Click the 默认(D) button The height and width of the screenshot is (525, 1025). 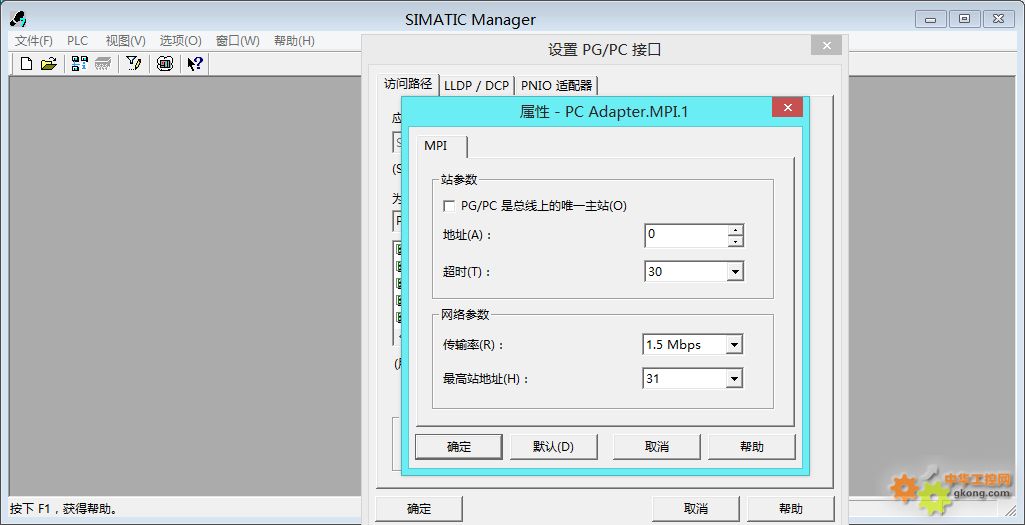click(554, 447)
